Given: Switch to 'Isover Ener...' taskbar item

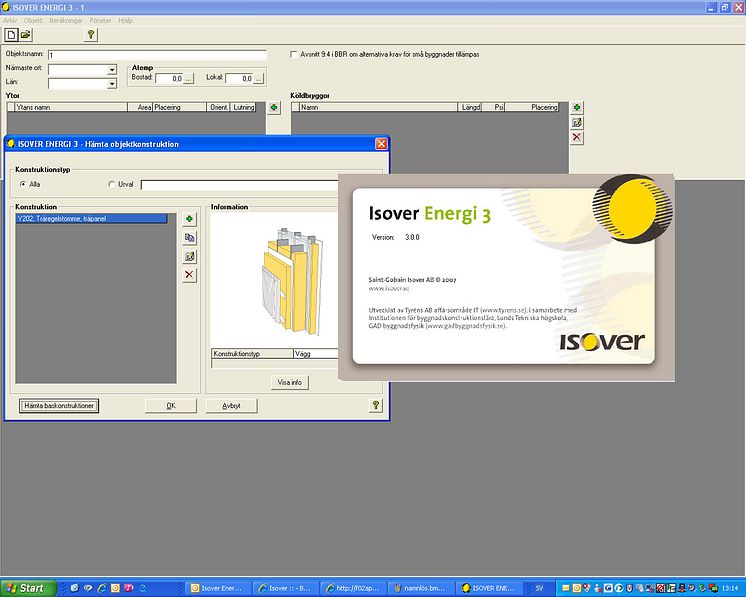Looking at the screenshot, I should tap(217, 588).
